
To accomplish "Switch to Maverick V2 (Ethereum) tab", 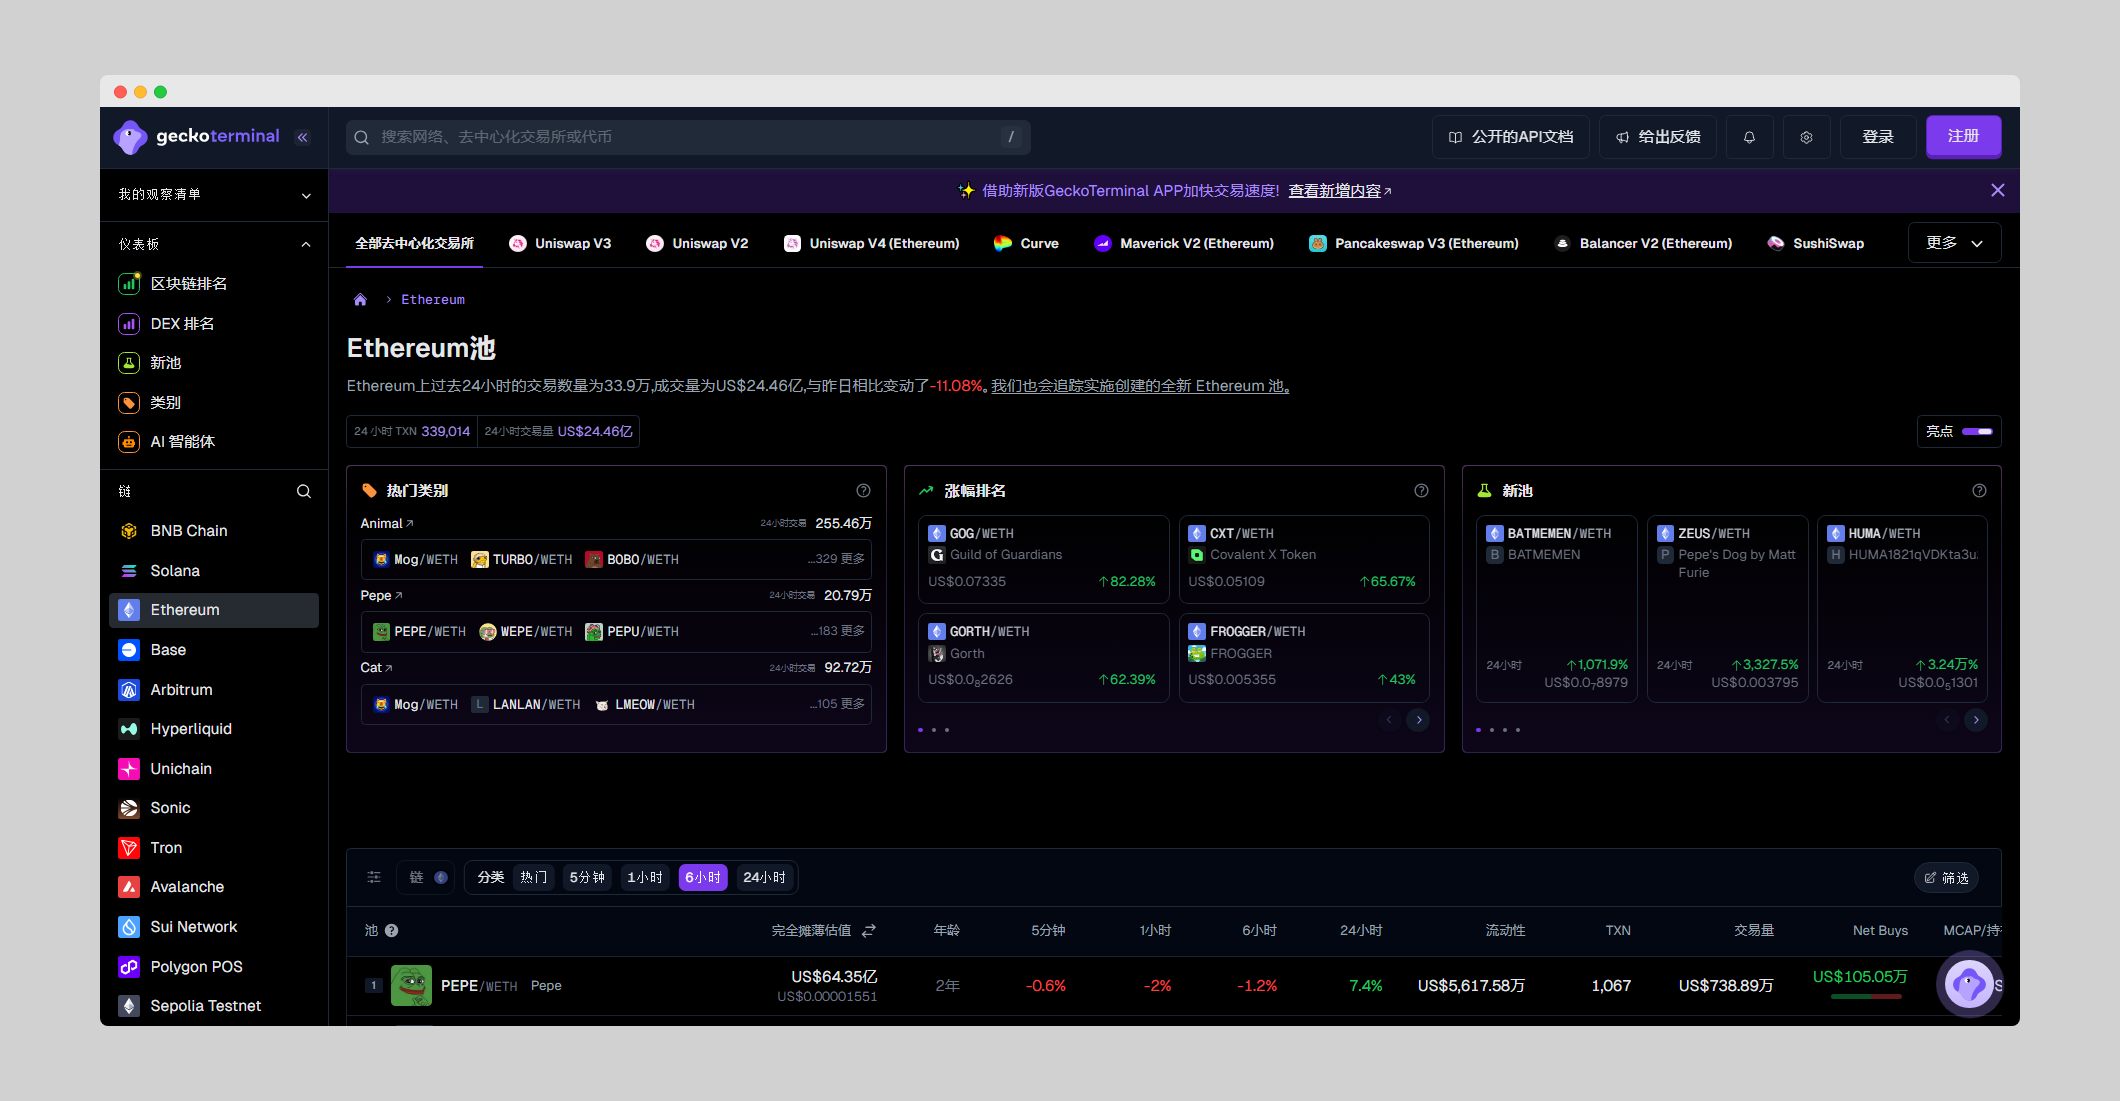I will (1184, 243).
